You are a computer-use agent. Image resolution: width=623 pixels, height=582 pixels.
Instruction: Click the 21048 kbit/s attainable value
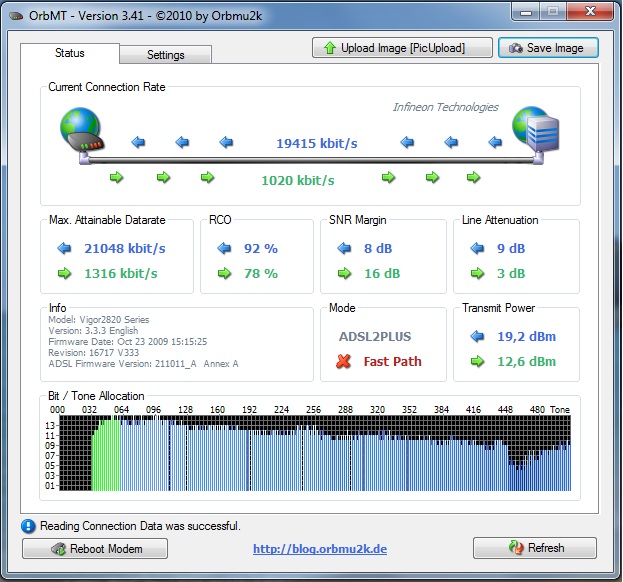coord(125,248)
